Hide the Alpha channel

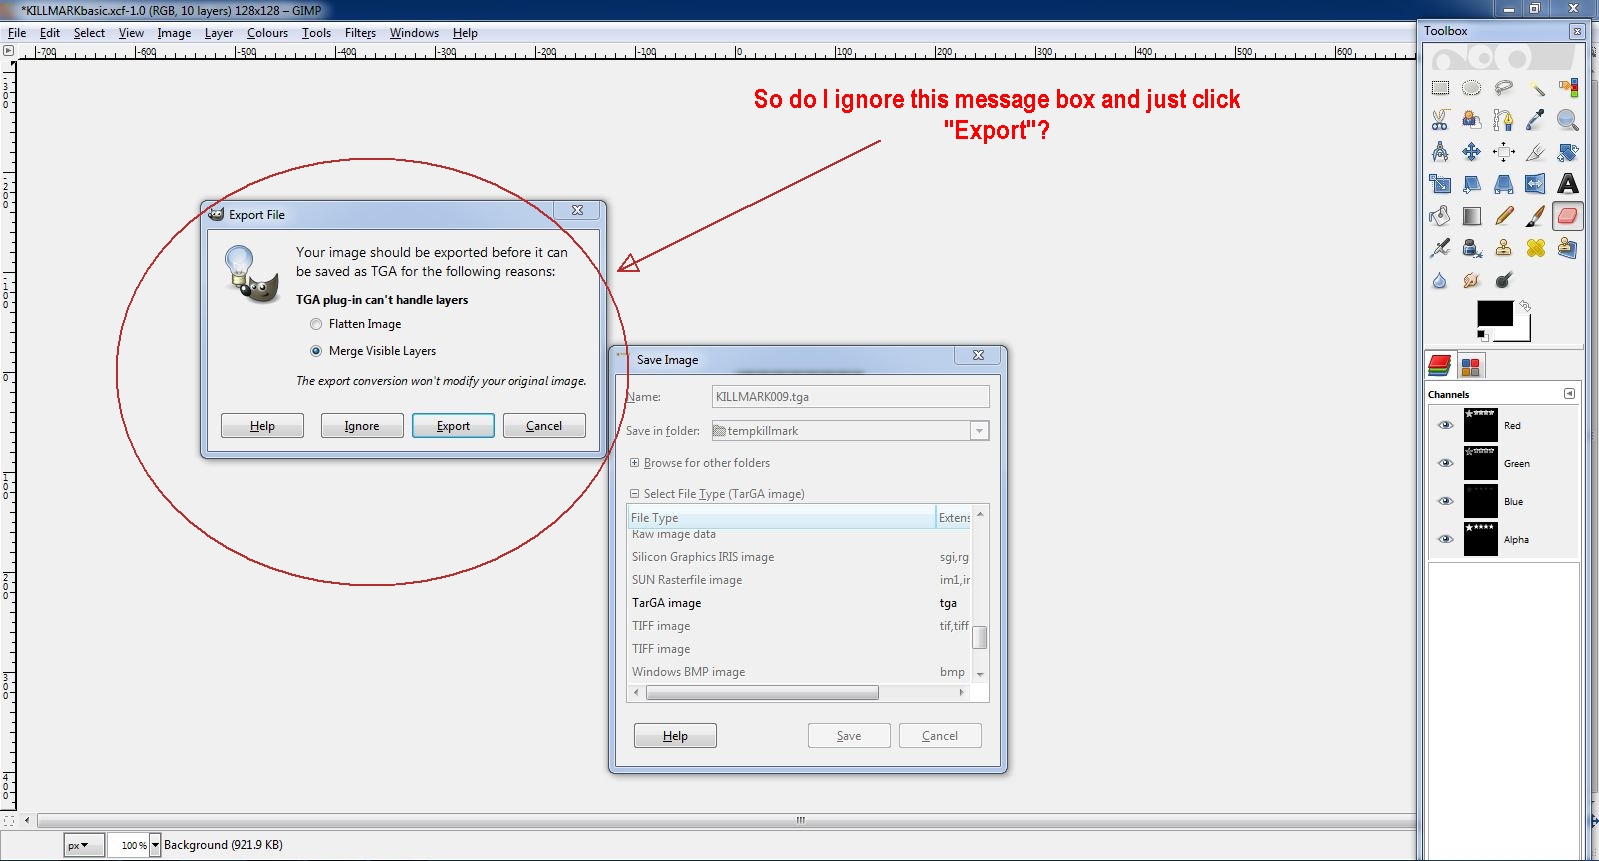tap(1445, 539)
